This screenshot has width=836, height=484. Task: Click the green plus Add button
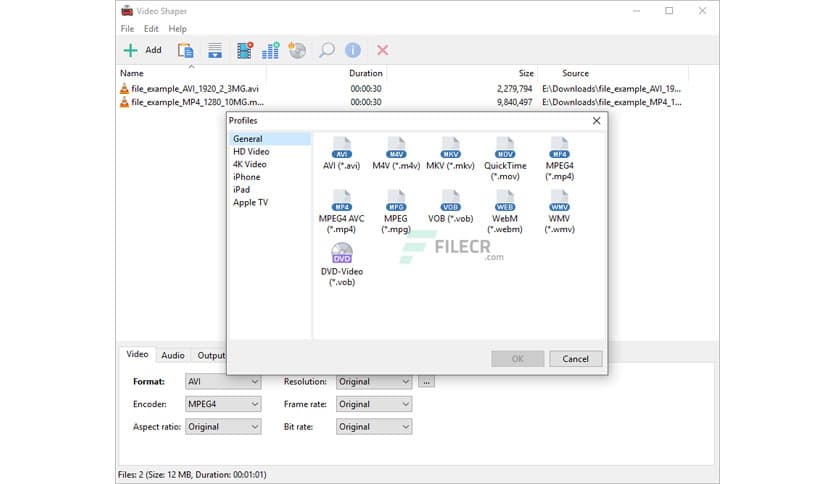pyautogui.click(x=142, y=50)
